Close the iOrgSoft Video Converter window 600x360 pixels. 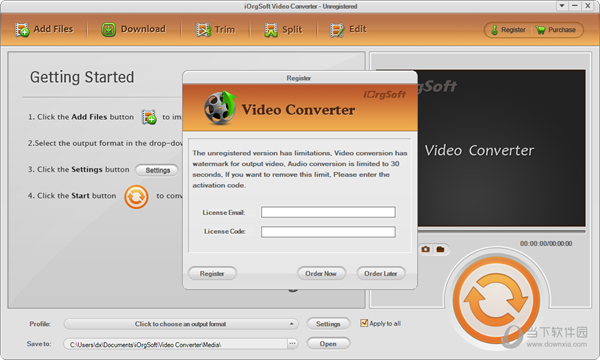pyautogui.click(x=588, y=5)
